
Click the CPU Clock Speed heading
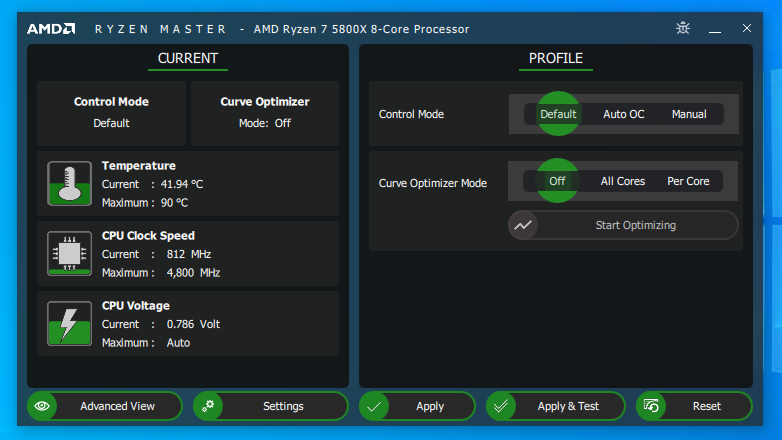148,235
